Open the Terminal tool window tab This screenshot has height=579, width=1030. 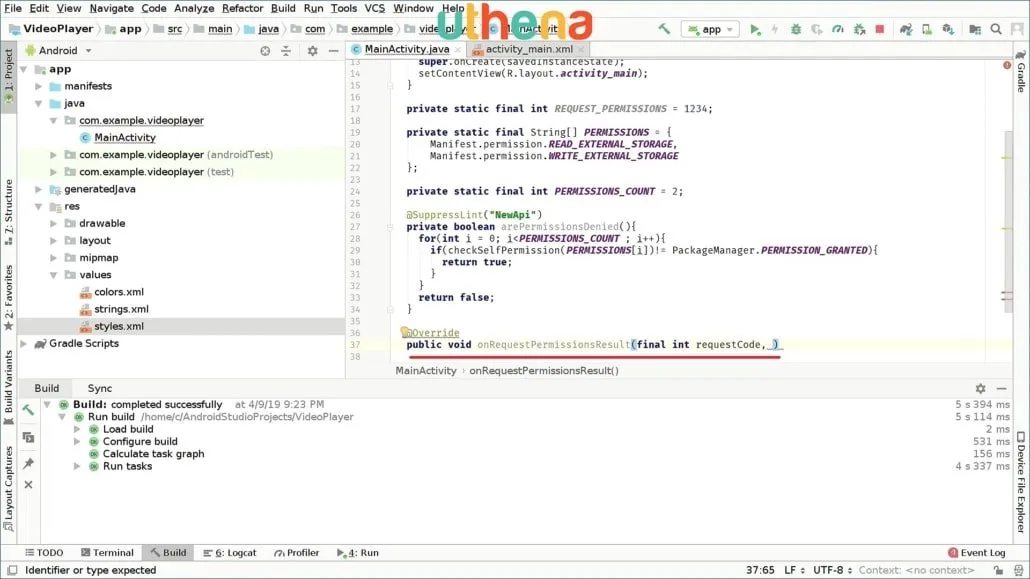(107, 553)
